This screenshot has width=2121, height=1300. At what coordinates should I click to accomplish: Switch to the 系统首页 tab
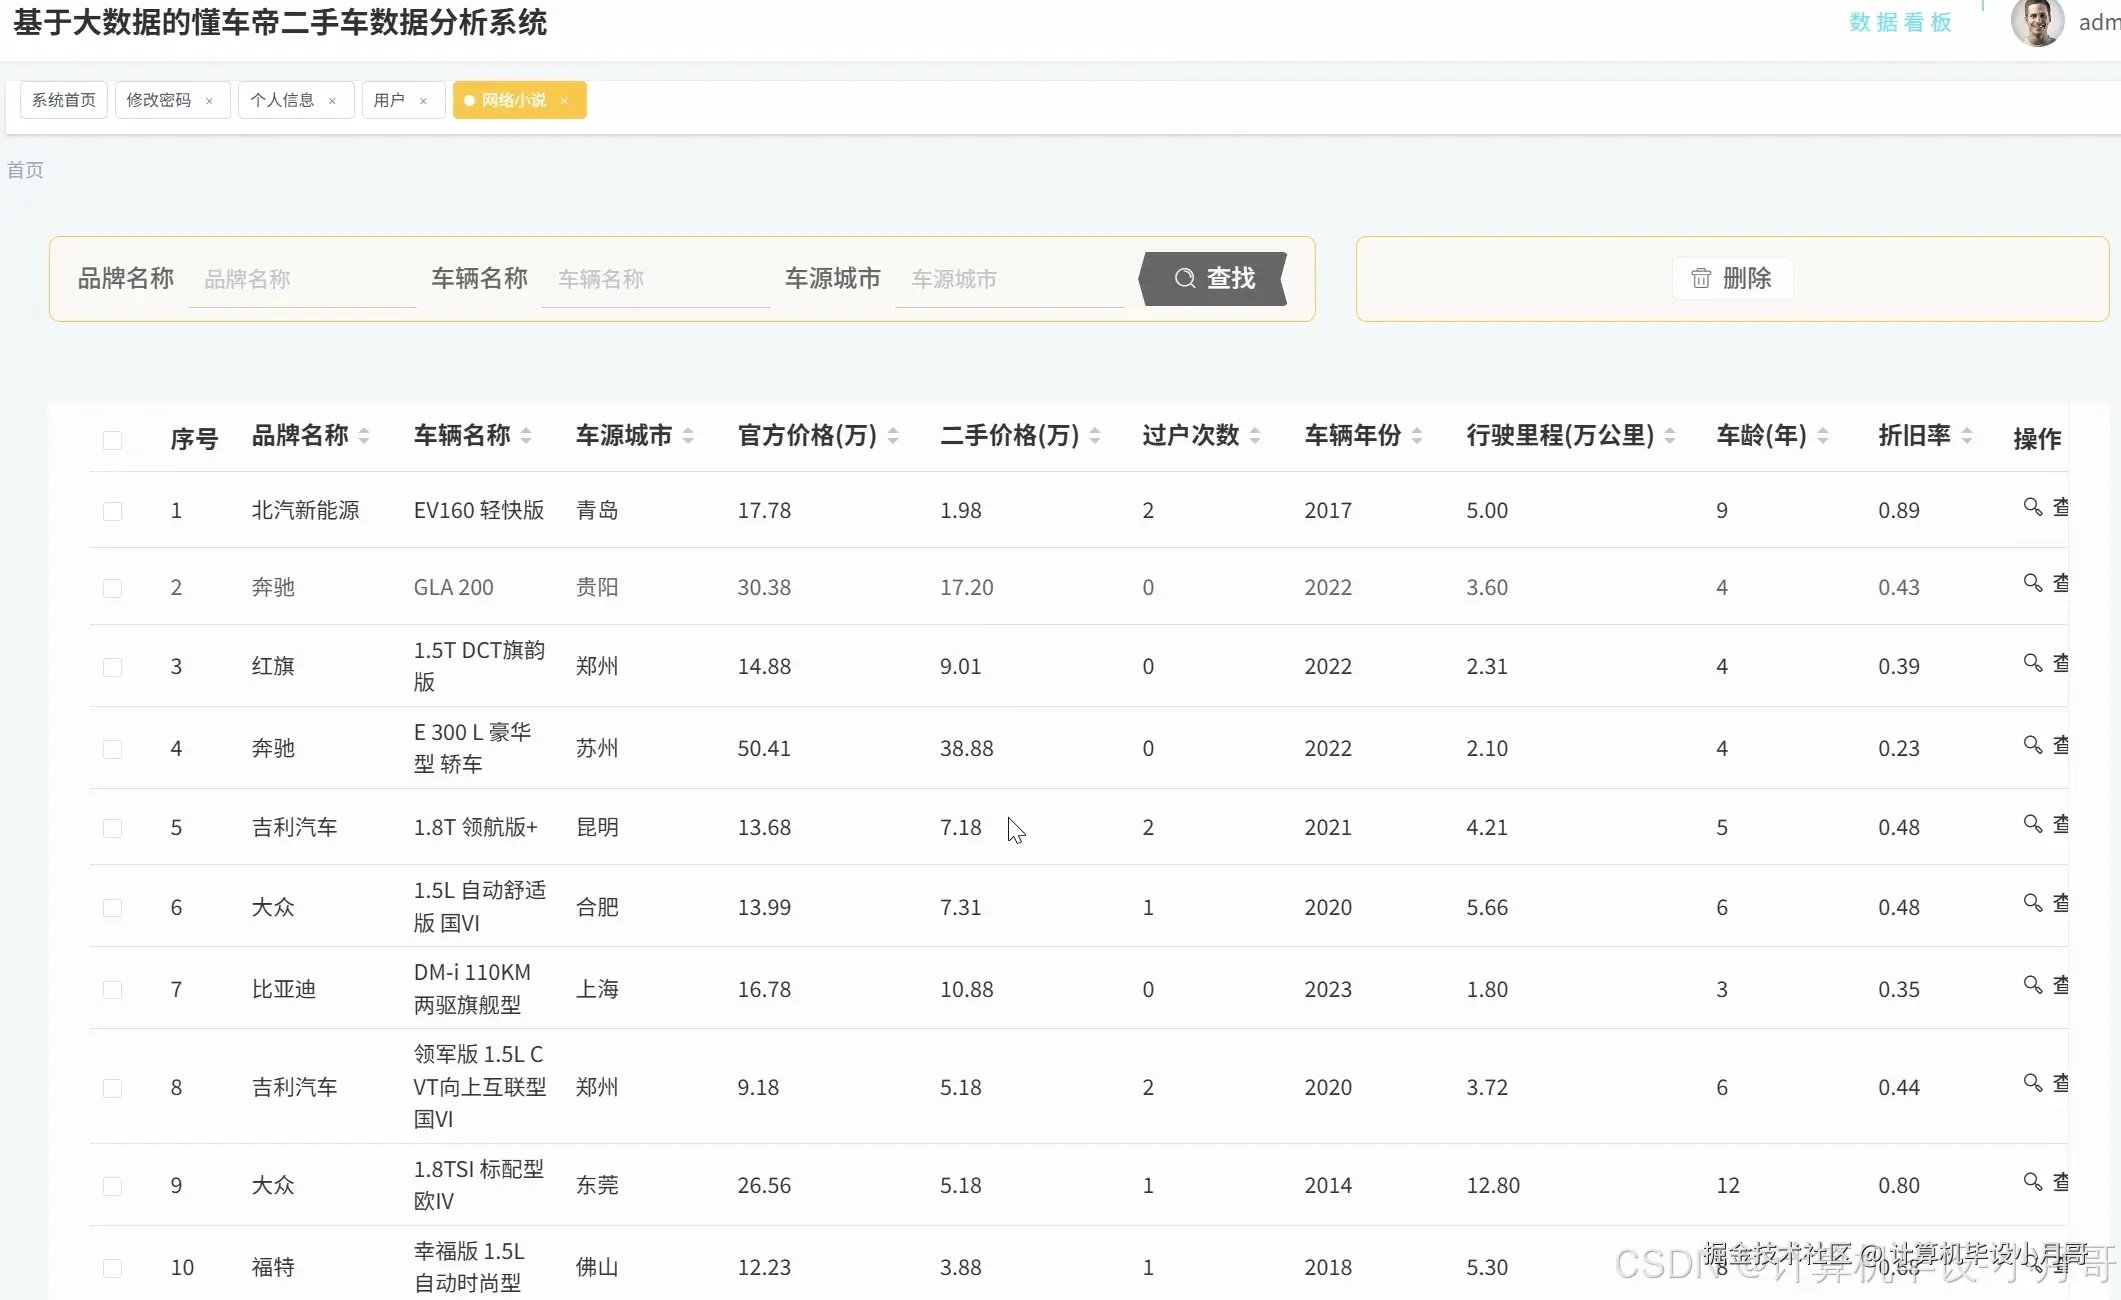tap(63, 100)
